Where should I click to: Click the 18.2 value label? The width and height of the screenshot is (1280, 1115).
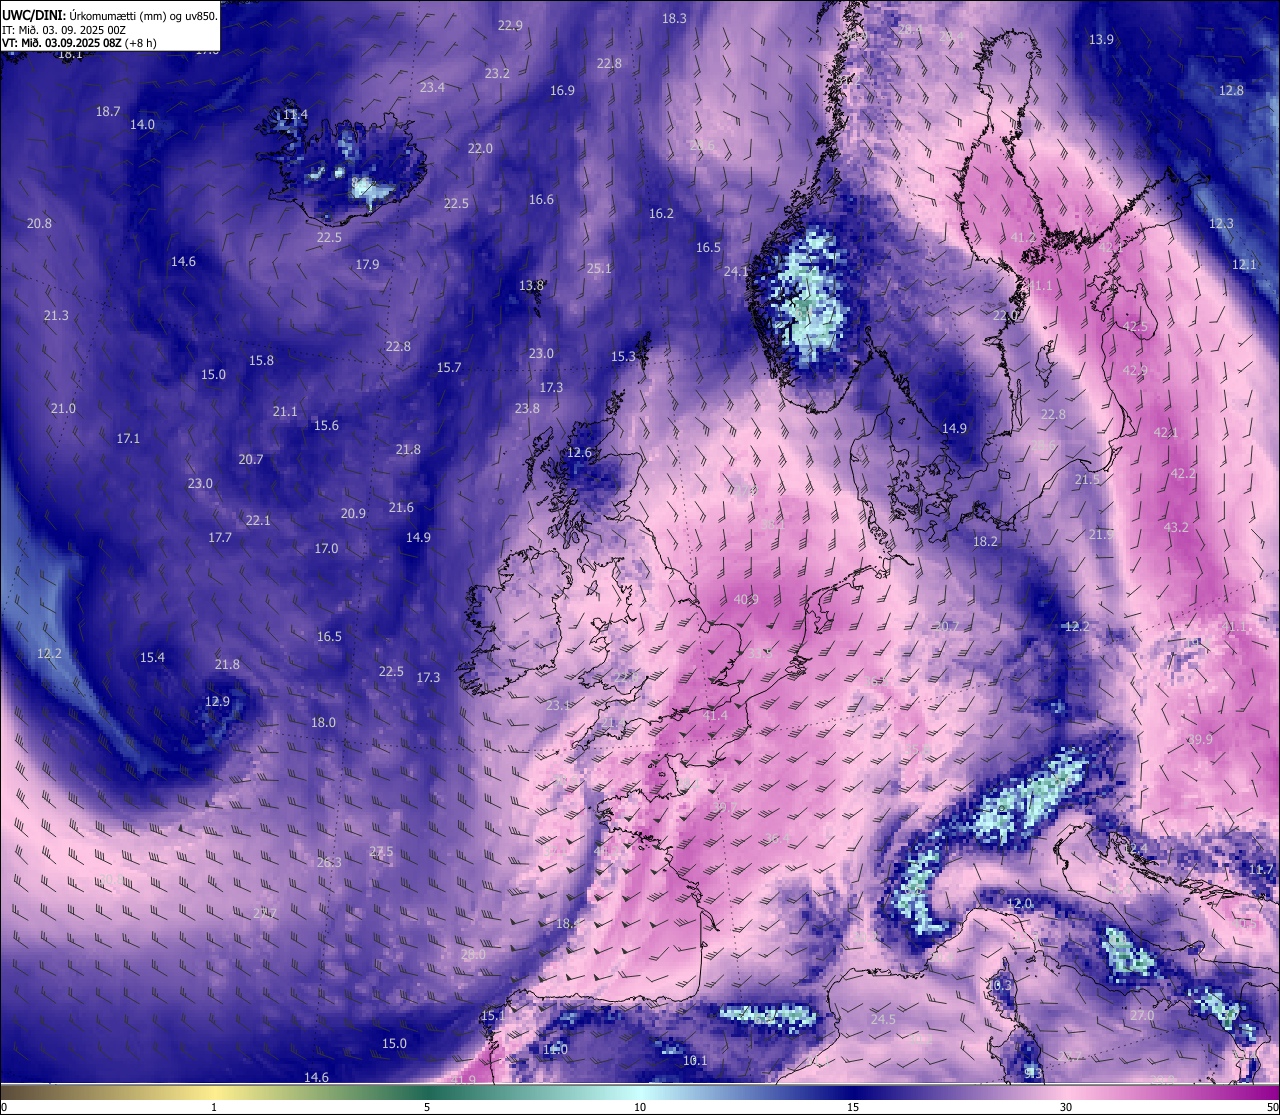point(985,541)
